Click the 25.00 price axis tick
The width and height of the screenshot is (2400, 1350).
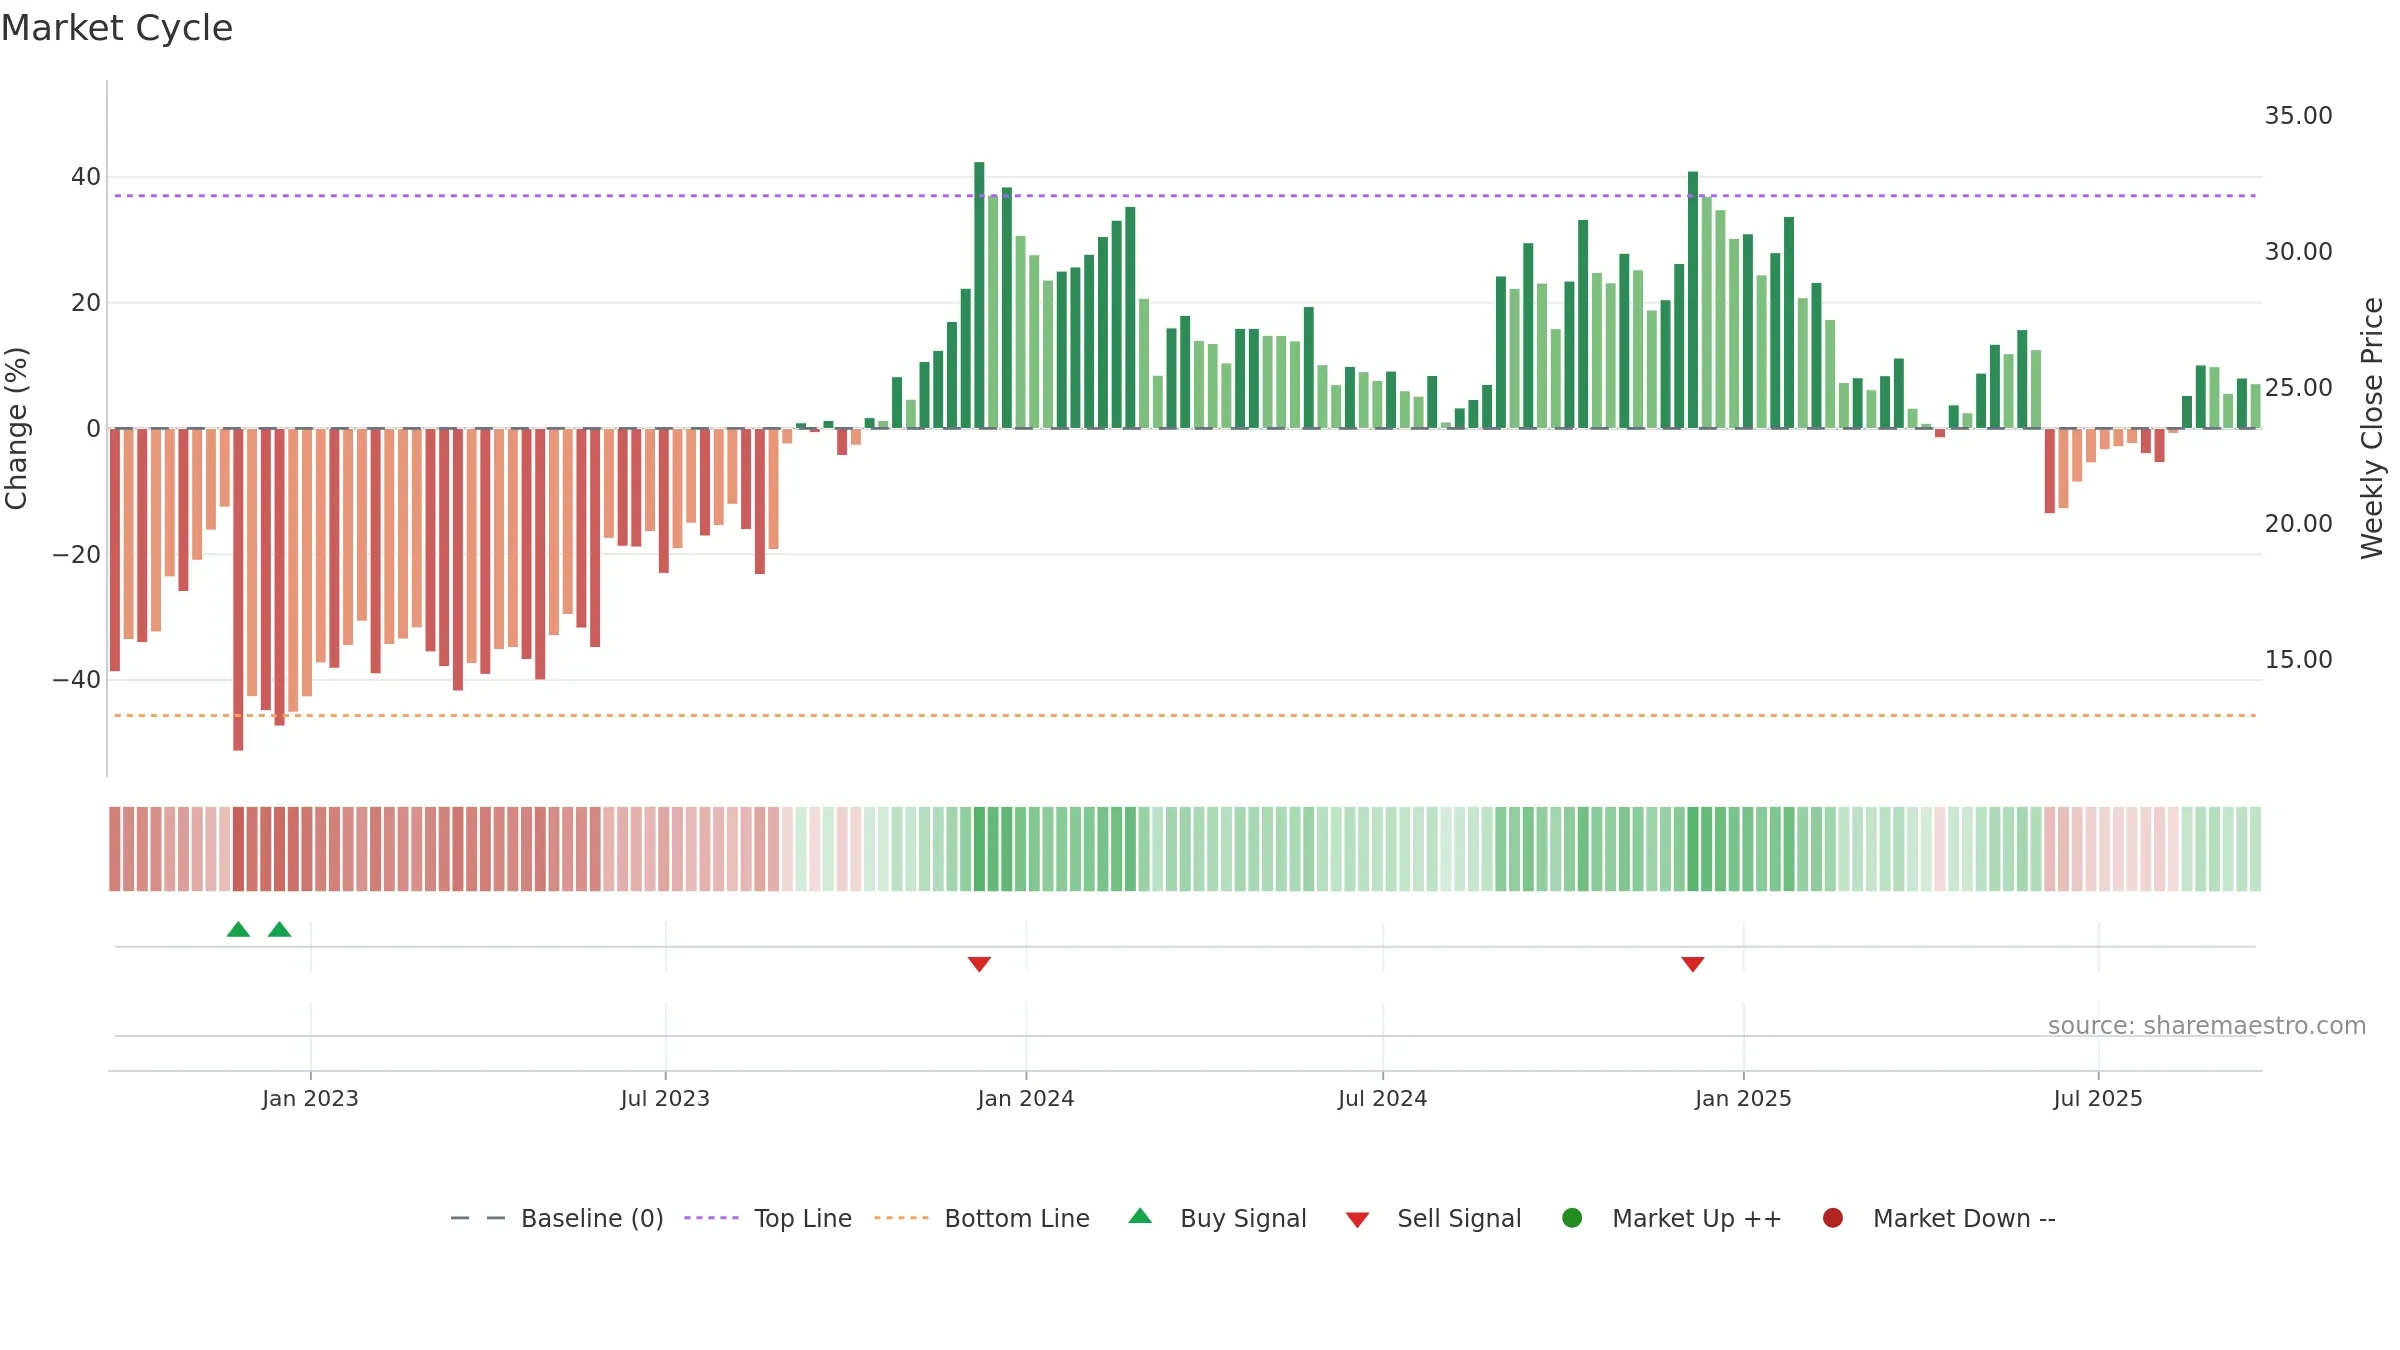point(2298,388)
